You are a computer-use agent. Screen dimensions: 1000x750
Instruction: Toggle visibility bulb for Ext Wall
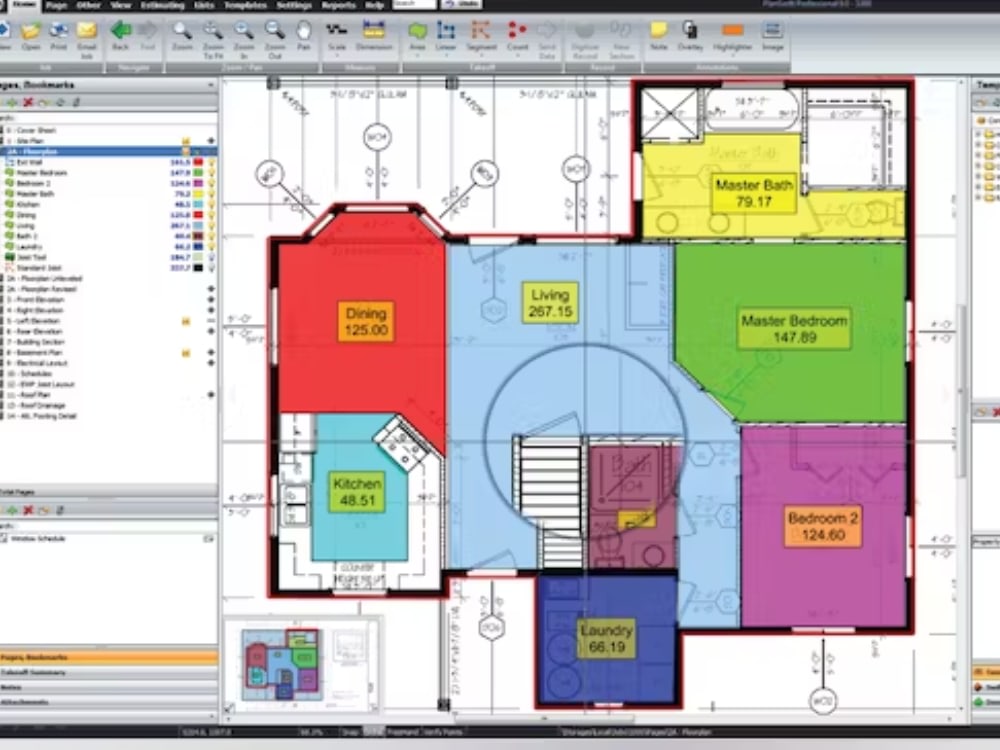coord(211,162)
